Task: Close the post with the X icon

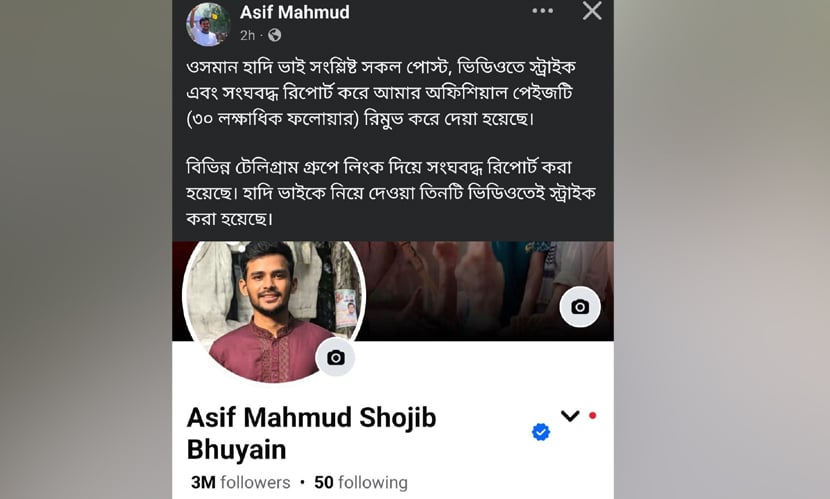Action: pos(592,11)
